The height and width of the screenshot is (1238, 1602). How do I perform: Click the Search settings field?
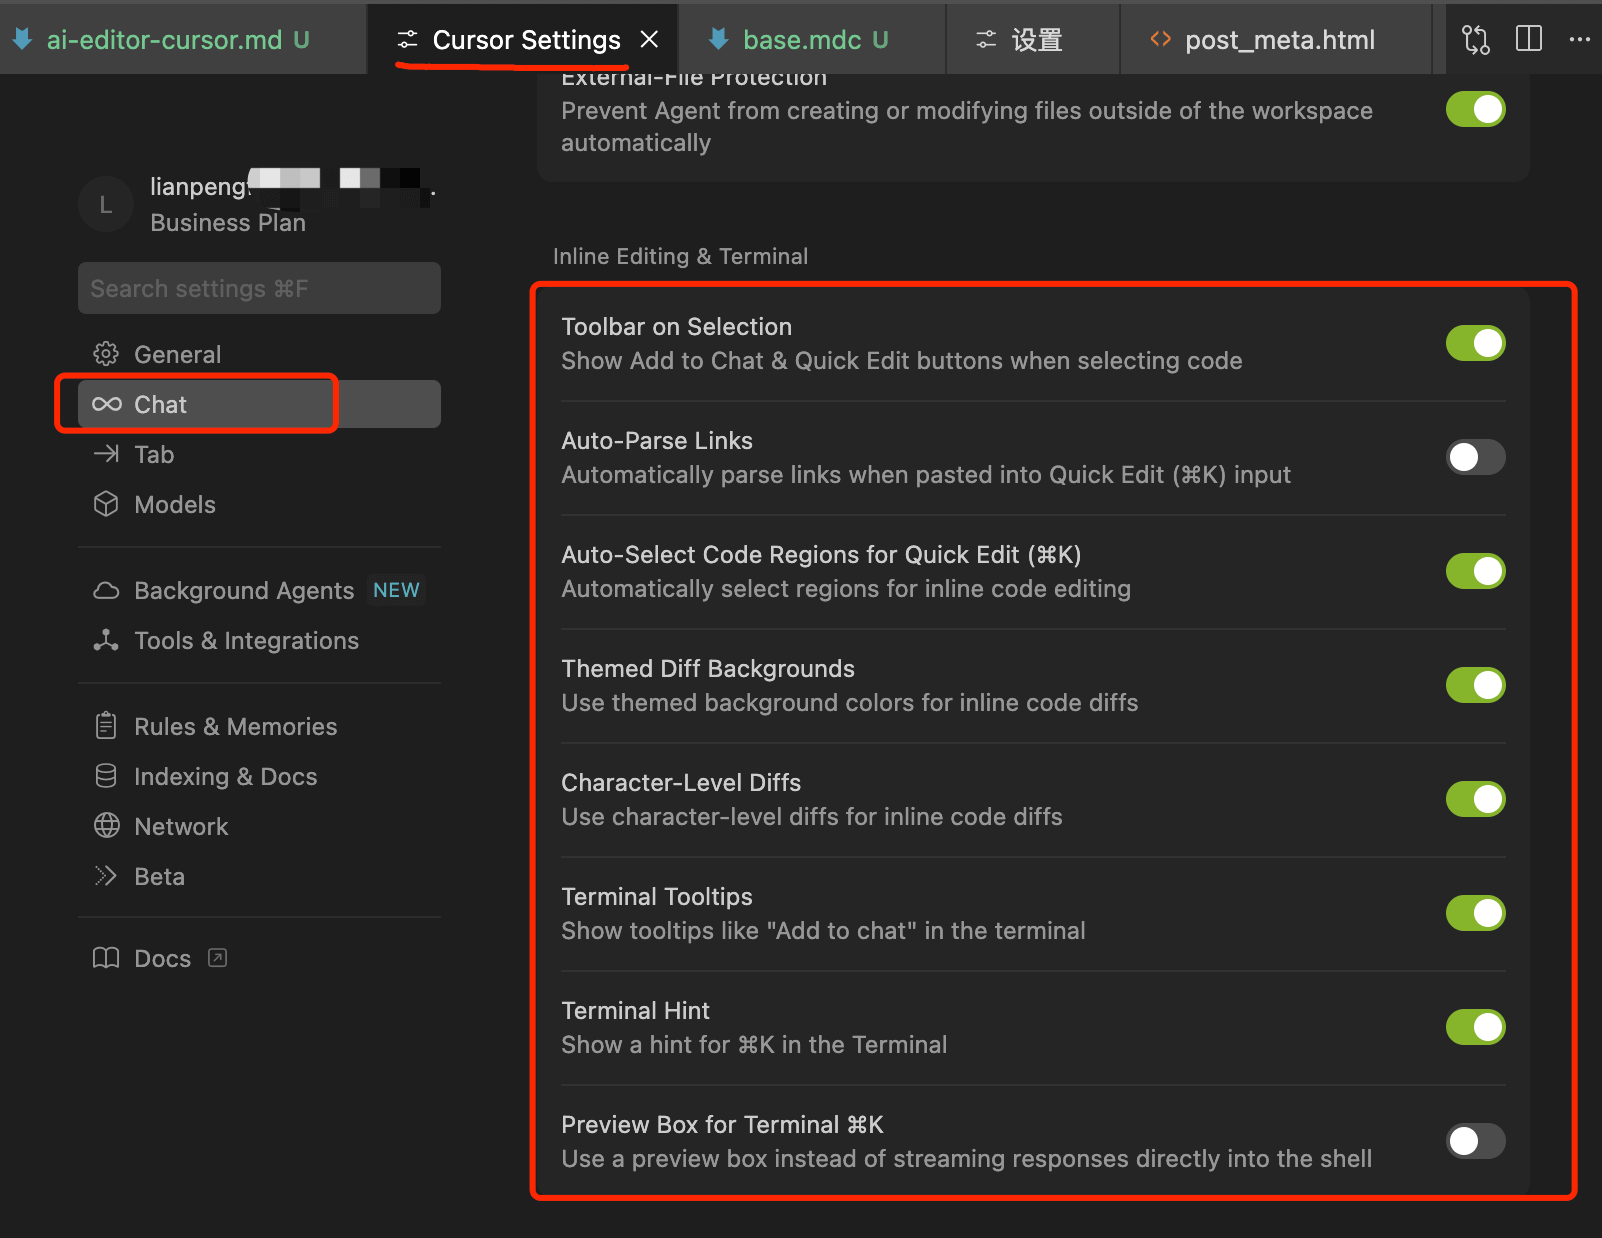click(x=259, y=288)
